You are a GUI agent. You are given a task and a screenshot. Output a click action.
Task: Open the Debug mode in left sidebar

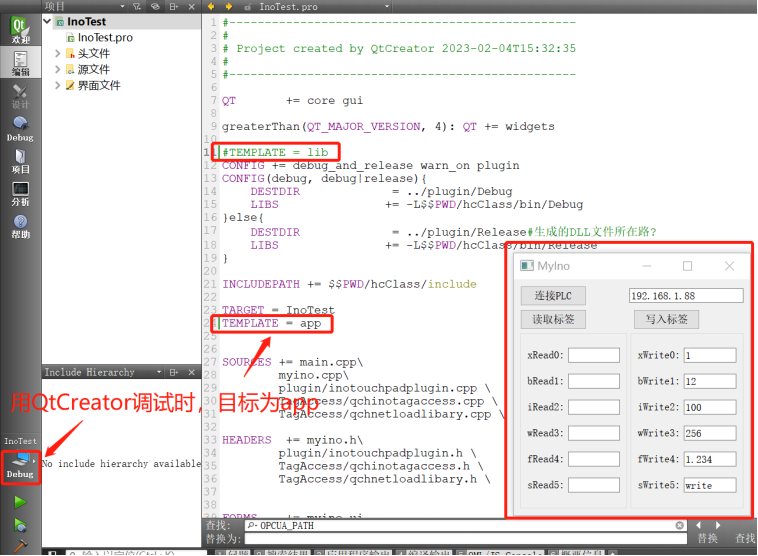click(20, 128)
